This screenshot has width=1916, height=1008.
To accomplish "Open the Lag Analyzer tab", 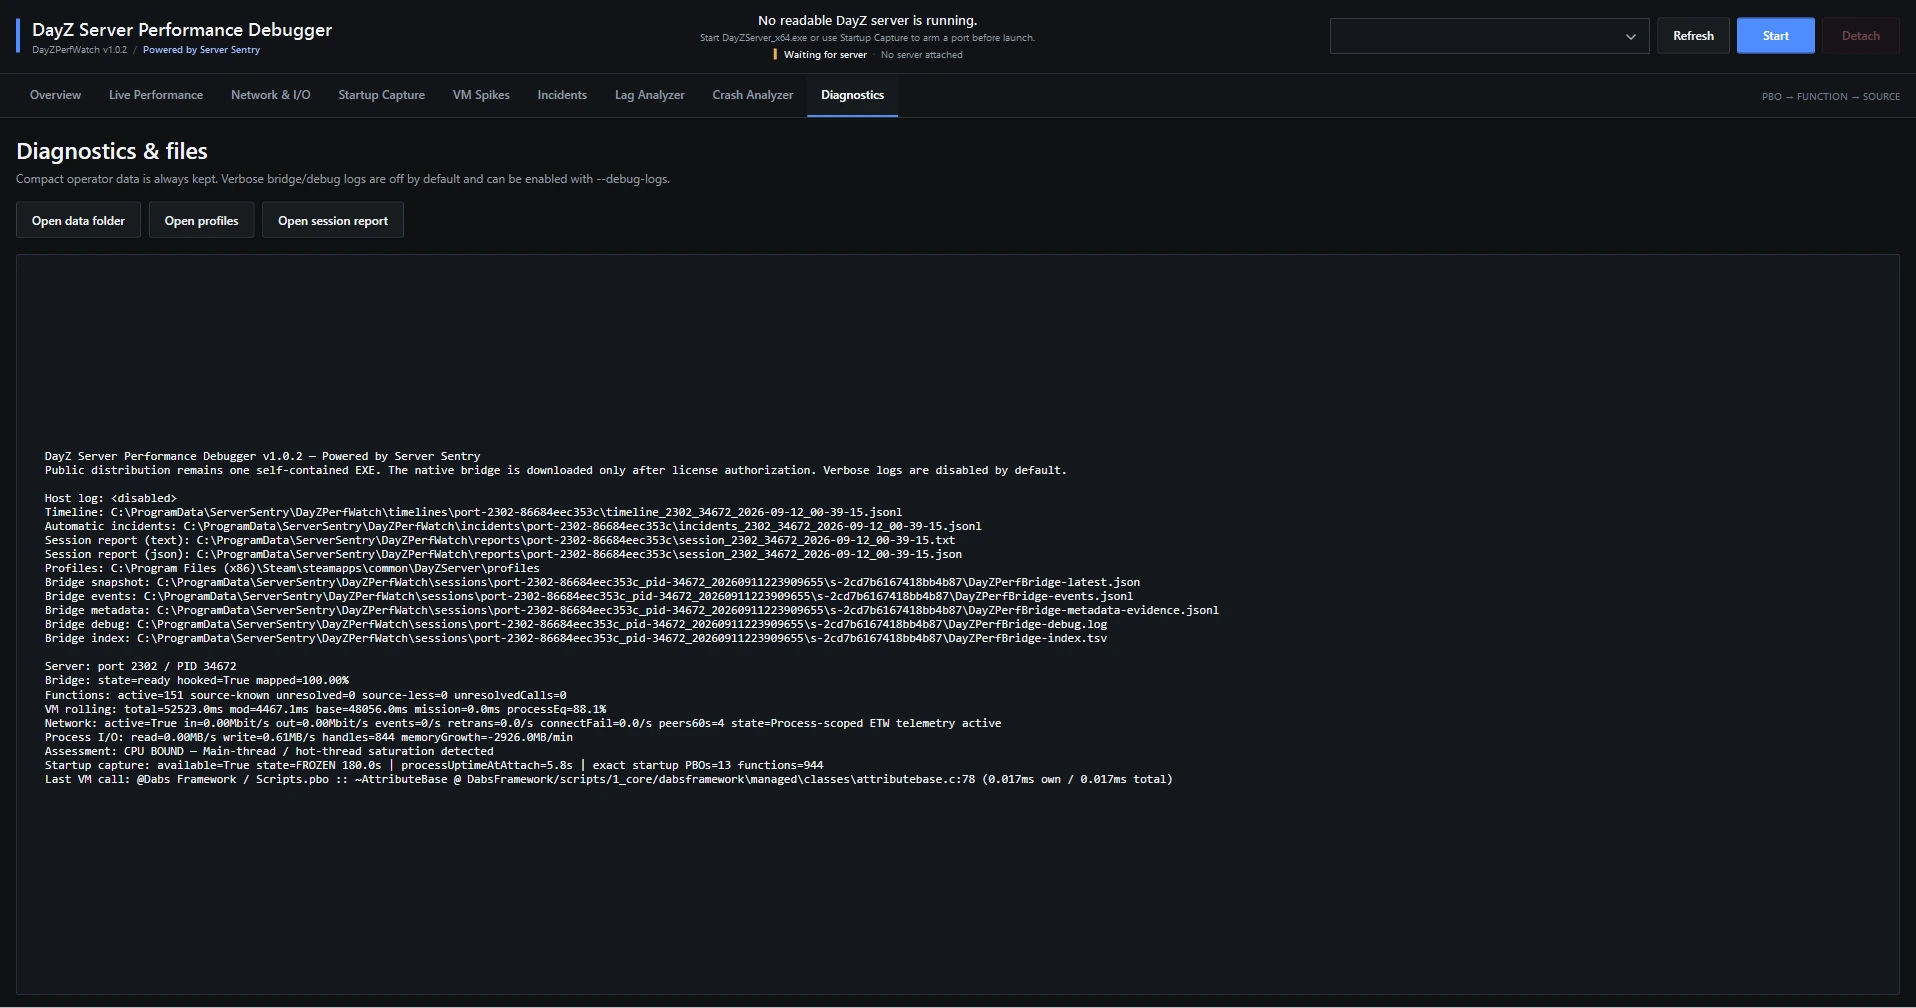I will 649,95.
